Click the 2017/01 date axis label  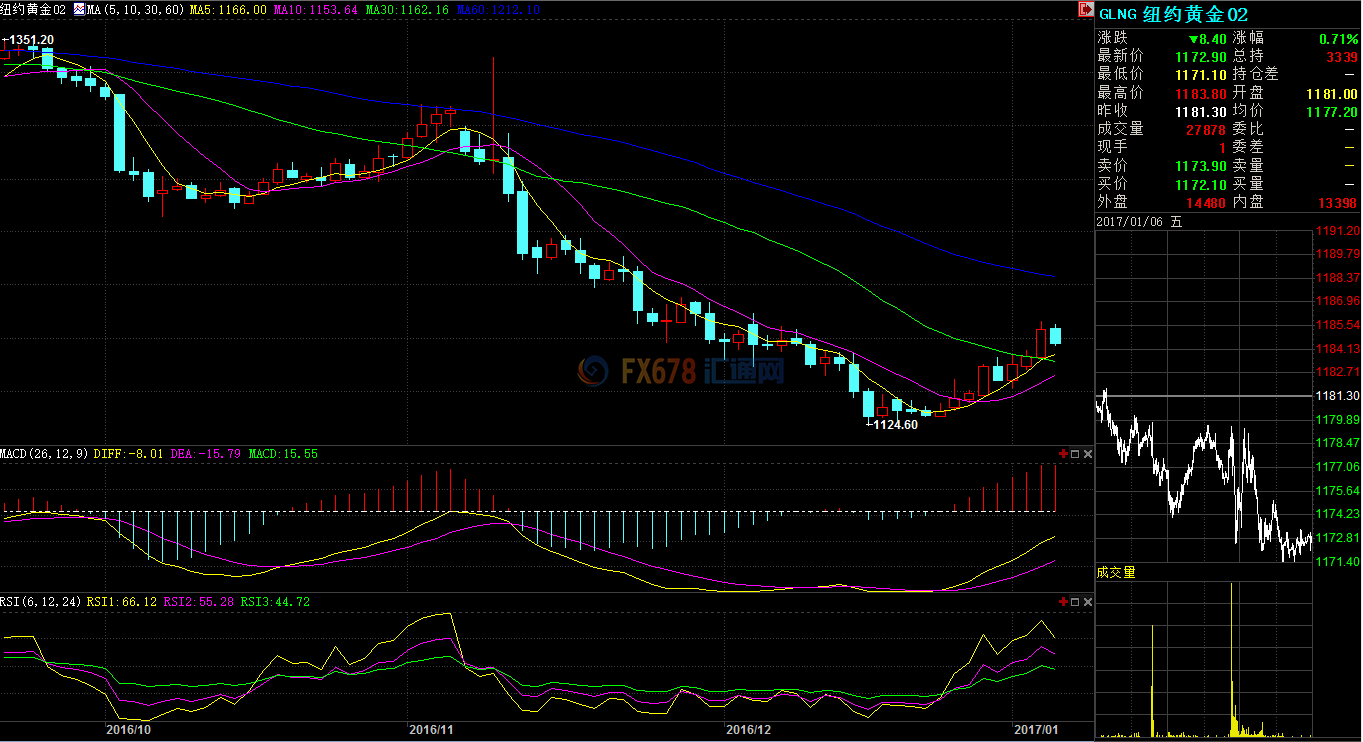coord(1035,729)
